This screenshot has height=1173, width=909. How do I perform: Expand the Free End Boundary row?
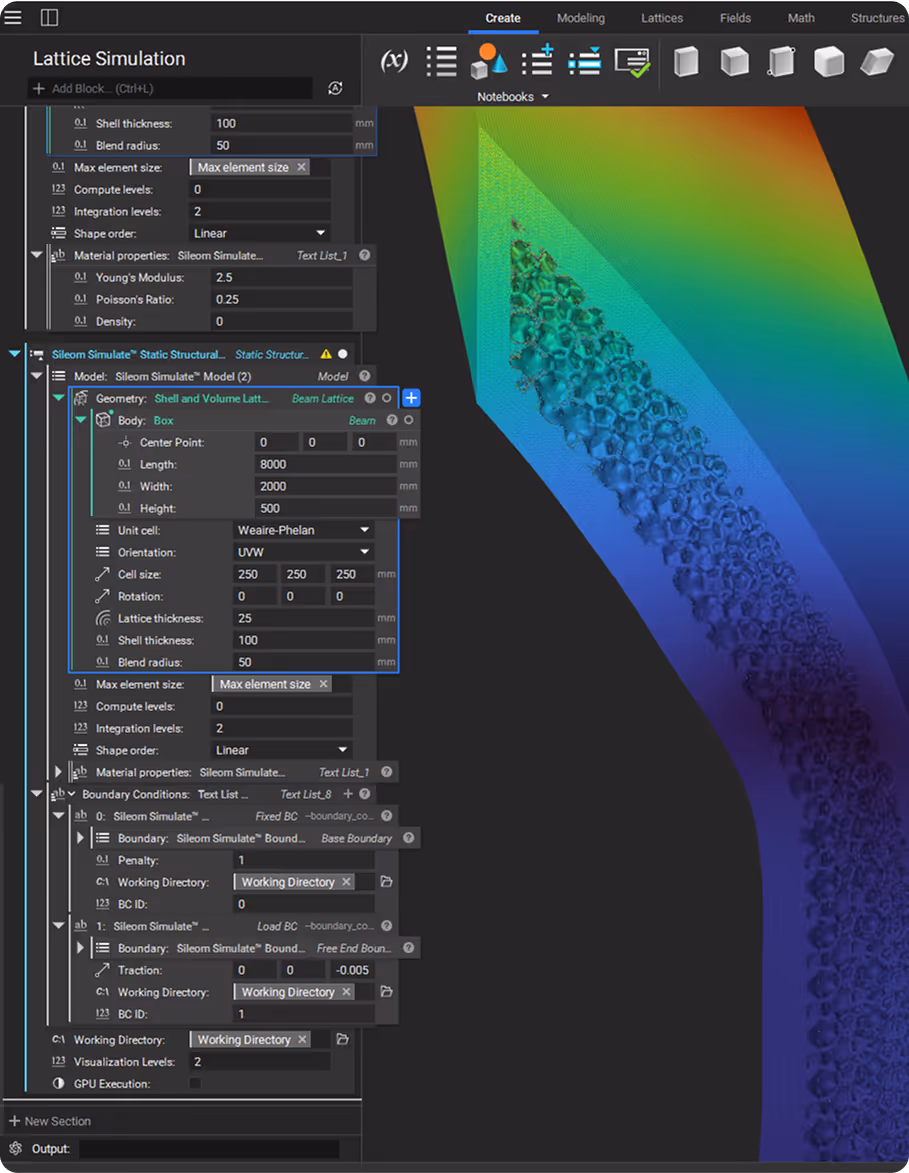80,947
